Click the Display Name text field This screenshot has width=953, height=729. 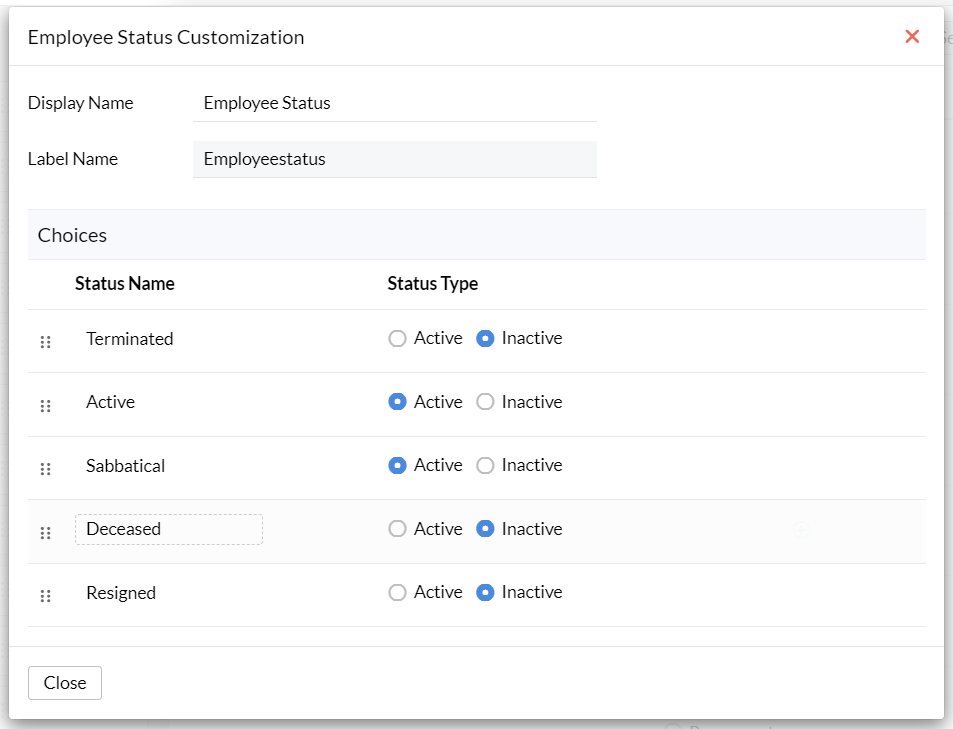[x=394, y=103]
